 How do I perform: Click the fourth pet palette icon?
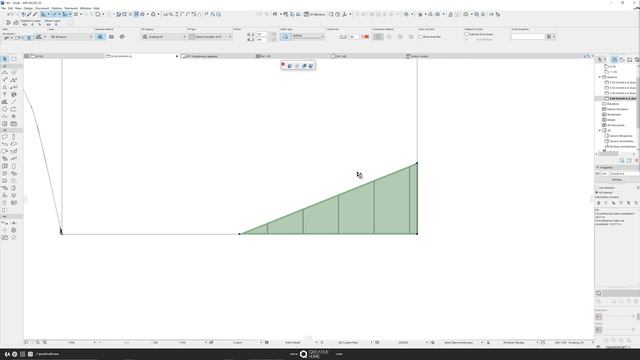coord(304,65)
